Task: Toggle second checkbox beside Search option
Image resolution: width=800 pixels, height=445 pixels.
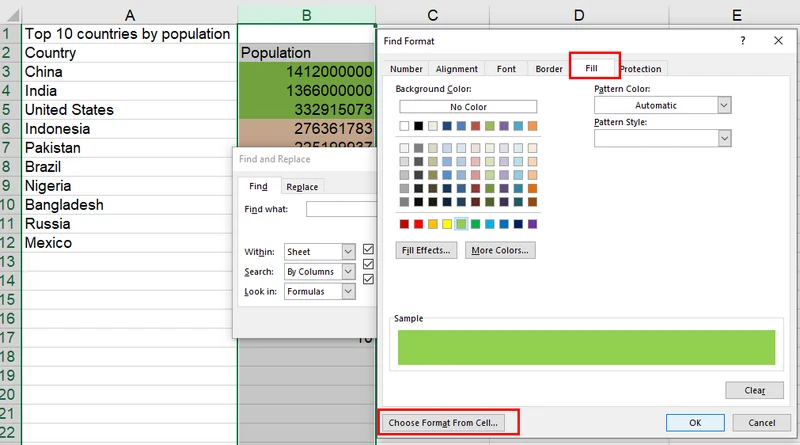Action: [x=368, y=264]
